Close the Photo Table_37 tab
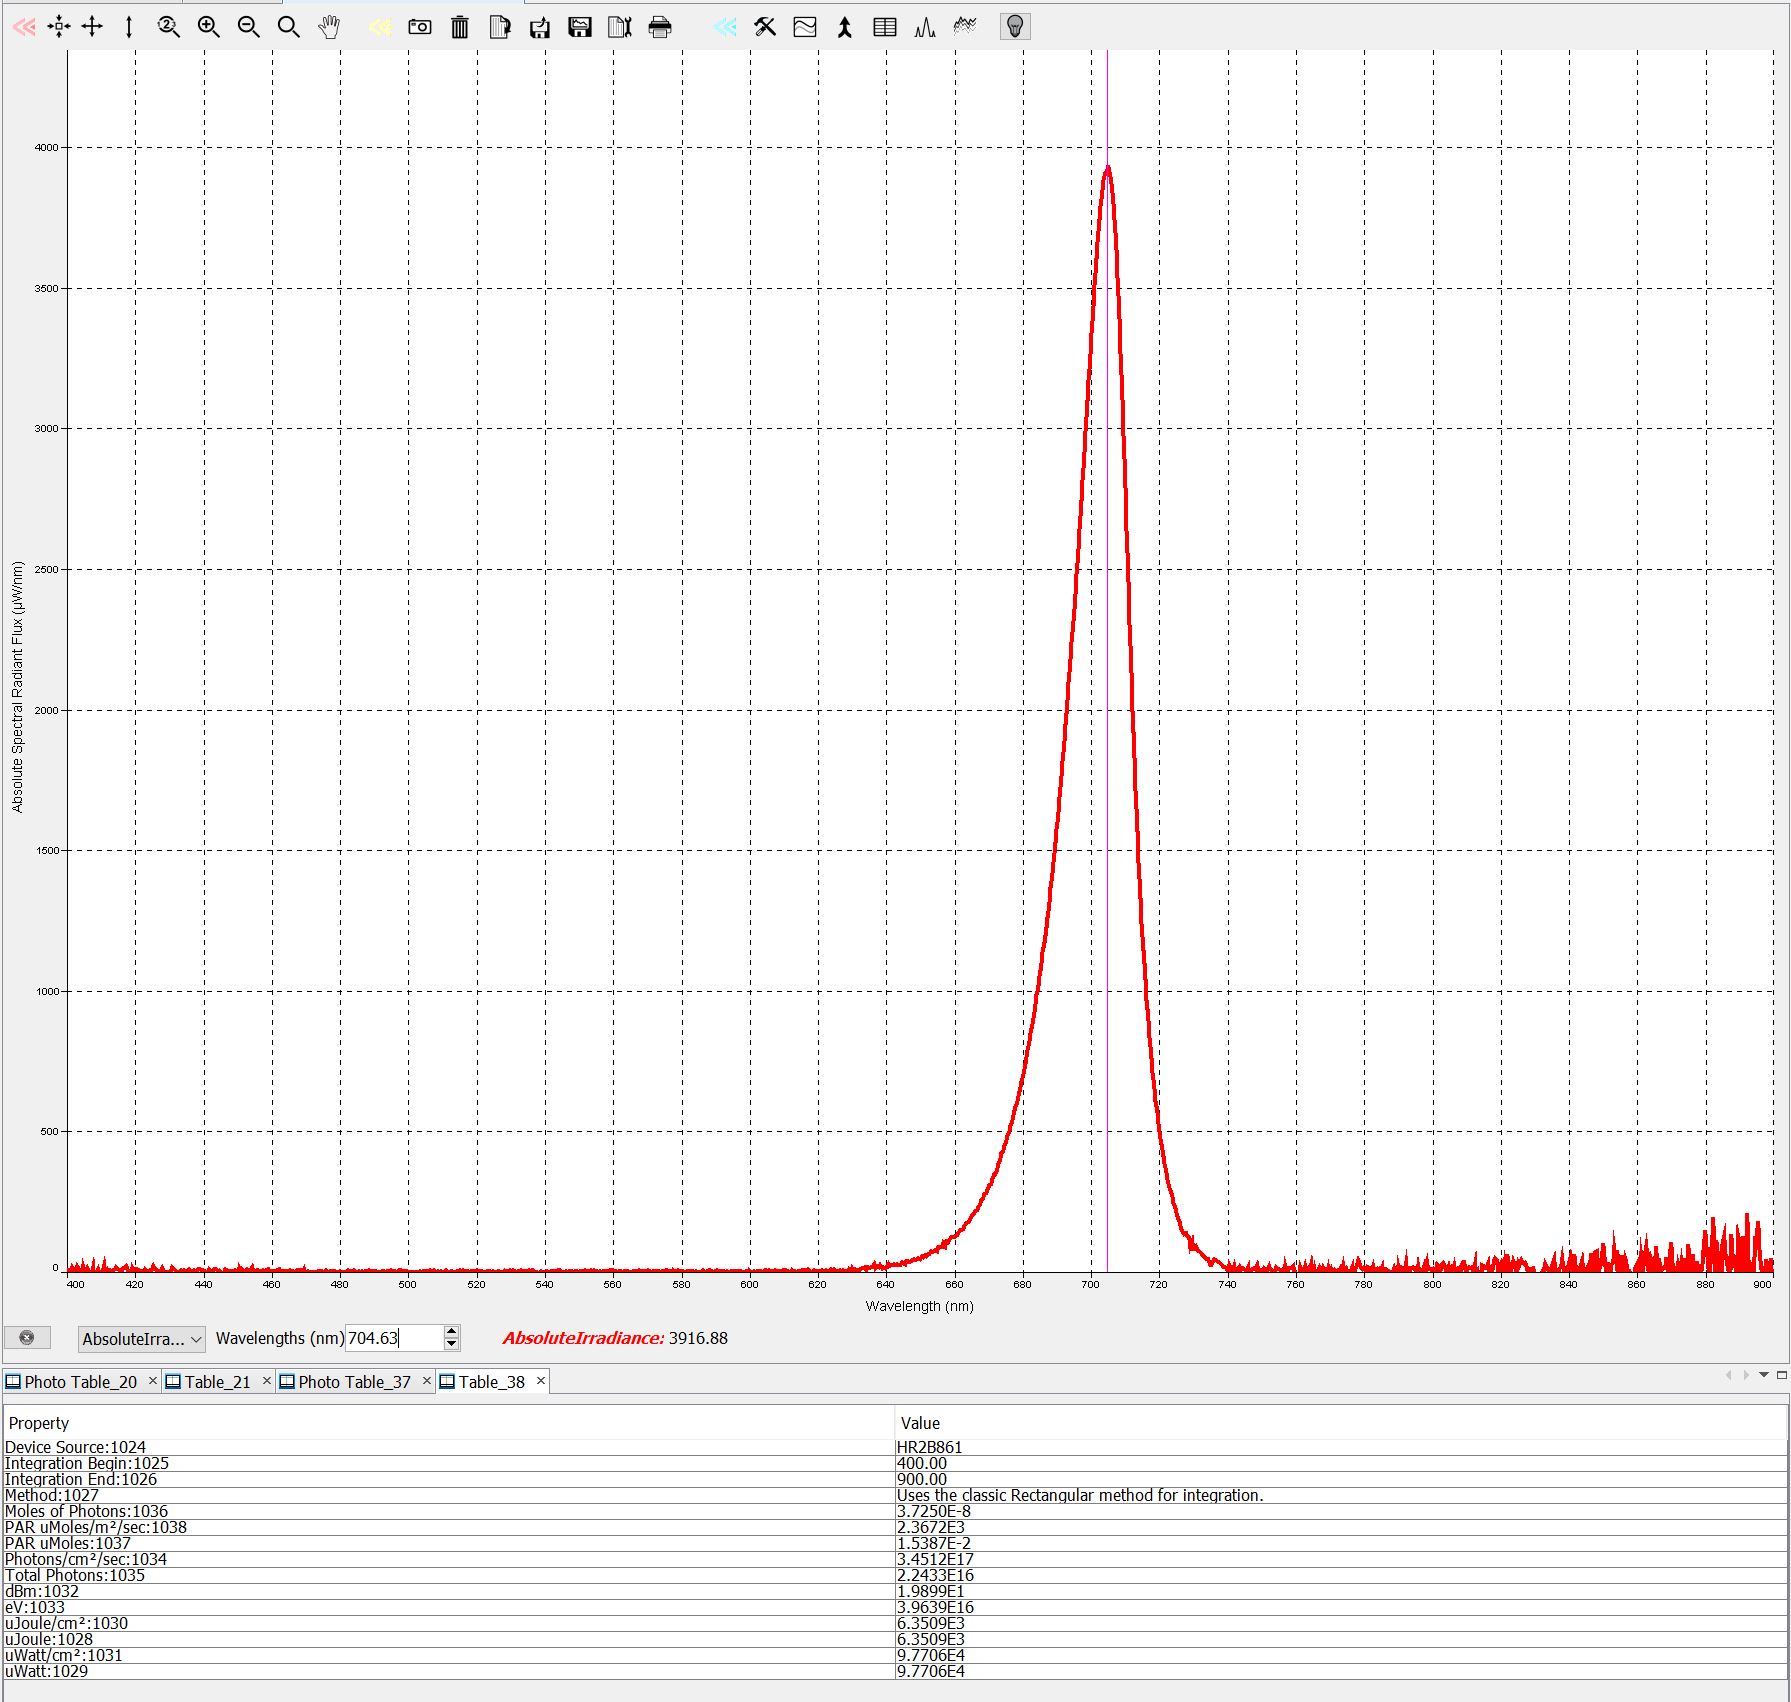Screen dimensions: 1791x1702 (x=426, y=1381)
